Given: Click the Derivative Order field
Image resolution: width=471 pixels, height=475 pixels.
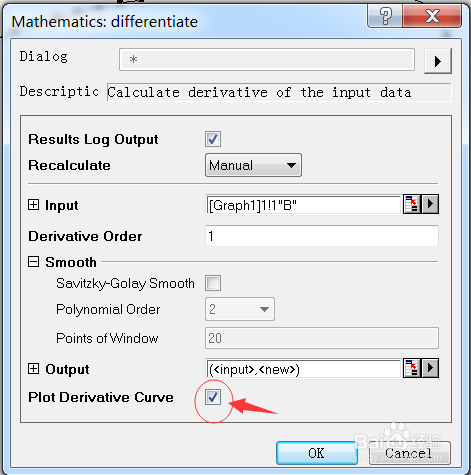Looking at the screenshot, I should pyautogui.click(x=322, y=236).
